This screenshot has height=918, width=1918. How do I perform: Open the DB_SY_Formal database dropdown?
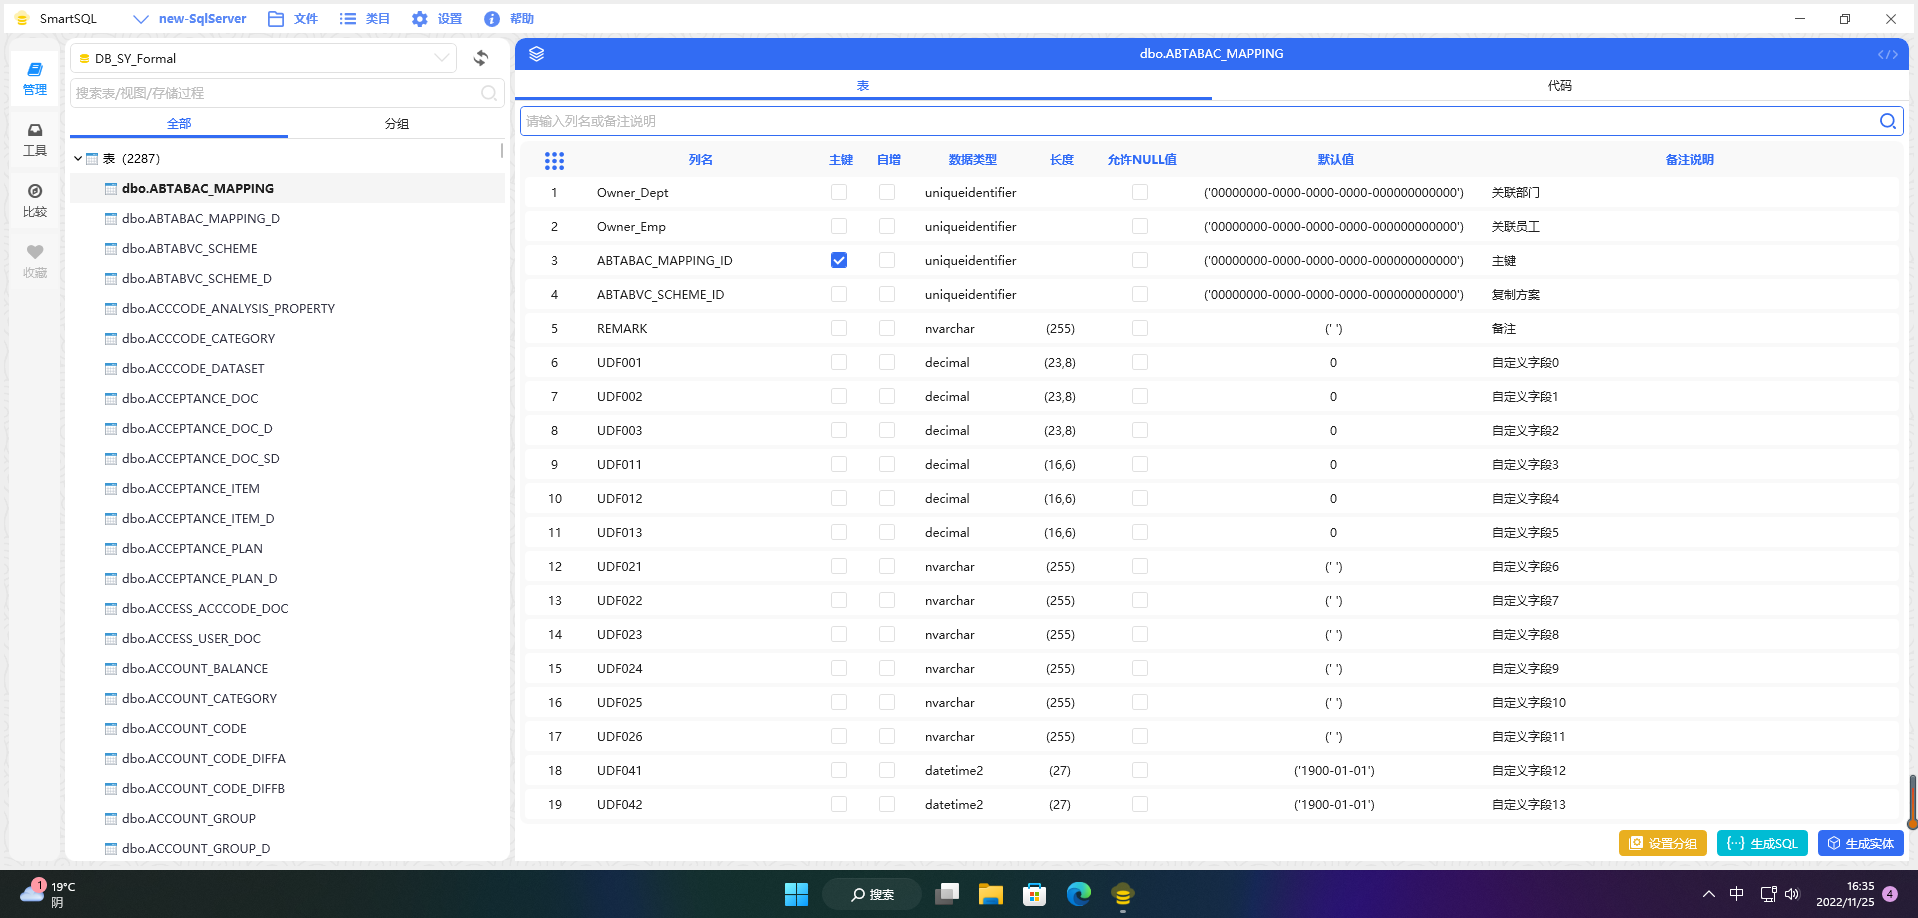(x=264, y=58)
